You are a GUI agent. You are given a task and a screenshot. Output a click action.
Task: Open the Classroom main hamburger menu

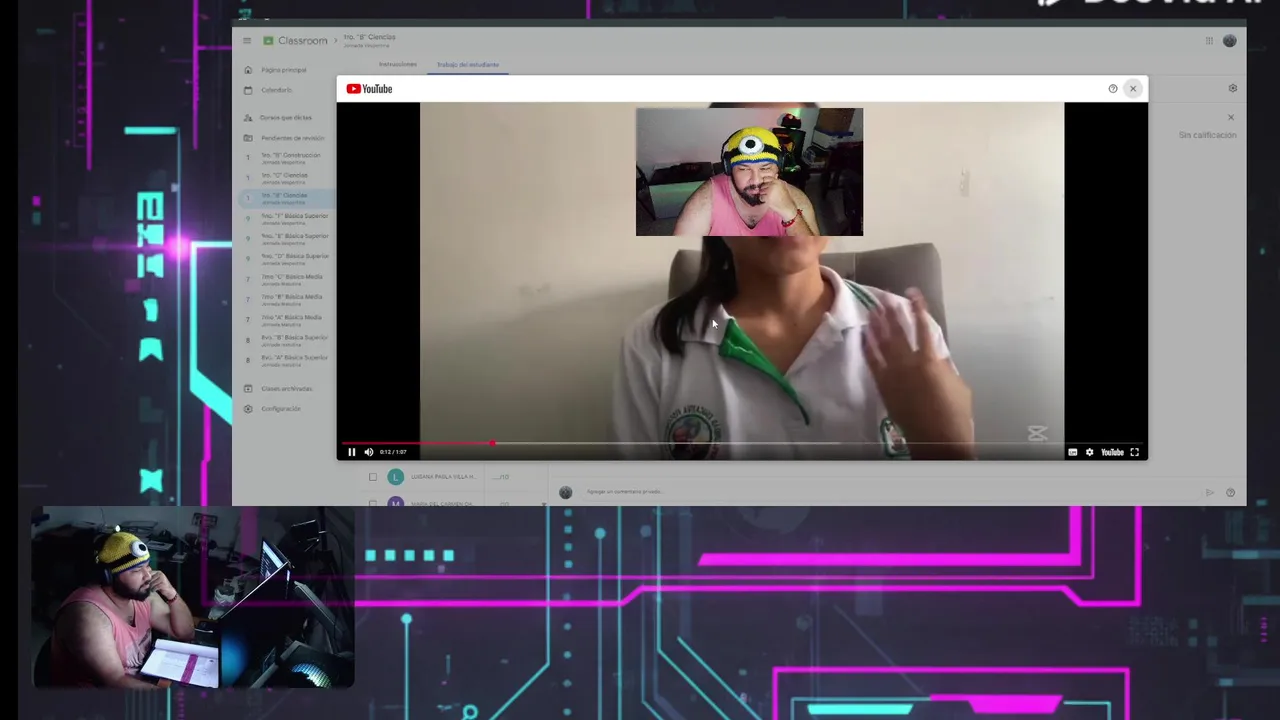tap(247, 41)
